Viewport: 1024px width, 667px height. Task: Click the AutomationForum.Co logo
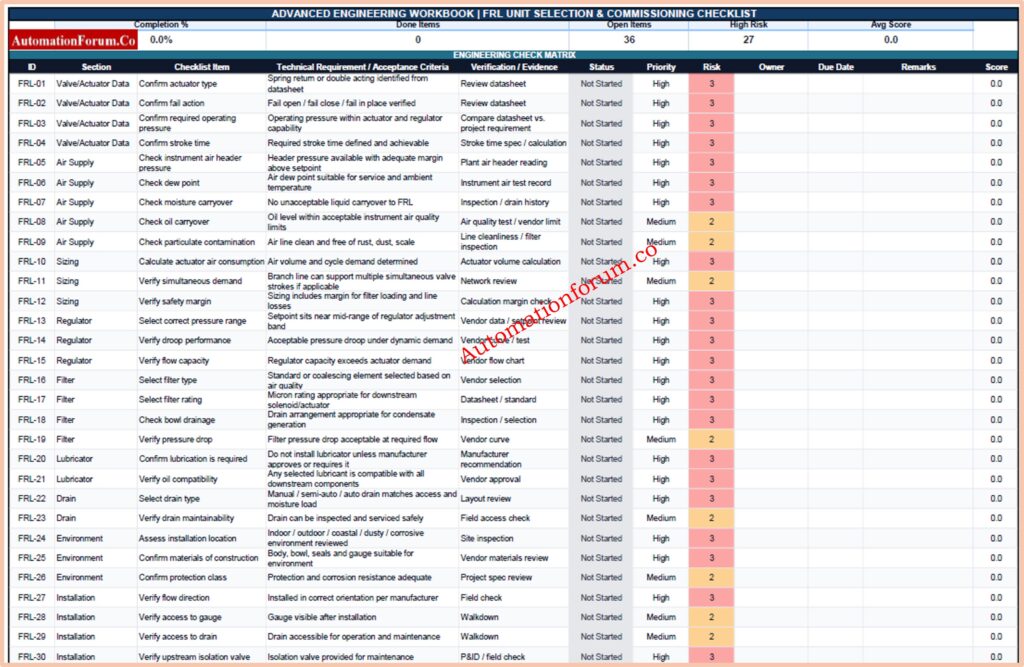click(x=74, y=41)
